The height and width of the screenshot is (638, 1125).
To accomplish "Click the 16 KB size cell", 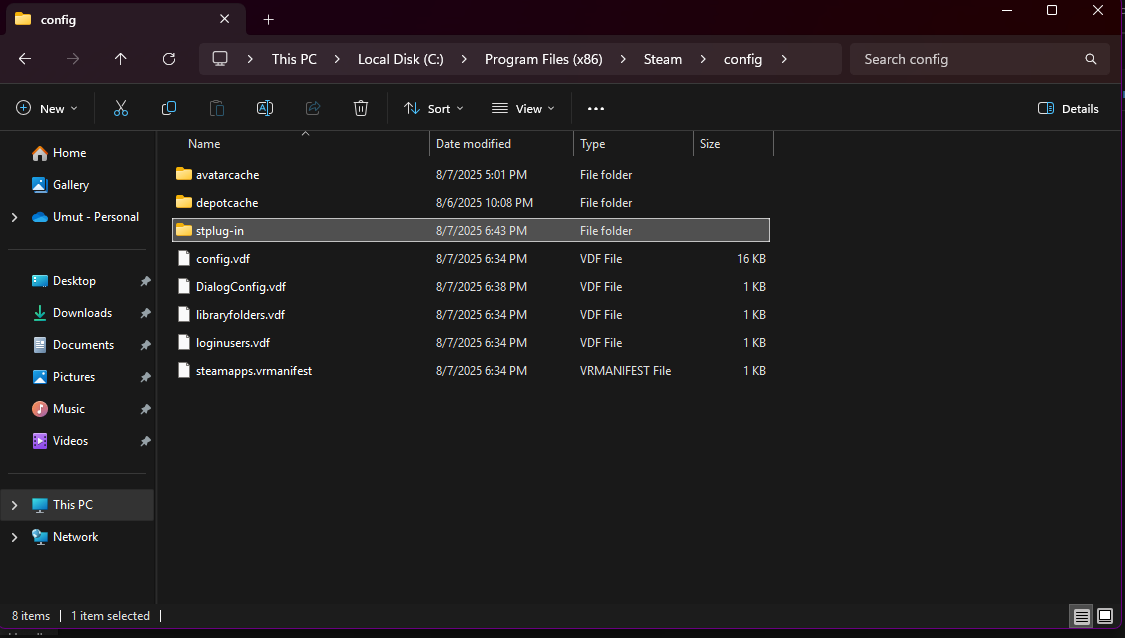I will 751,258.
